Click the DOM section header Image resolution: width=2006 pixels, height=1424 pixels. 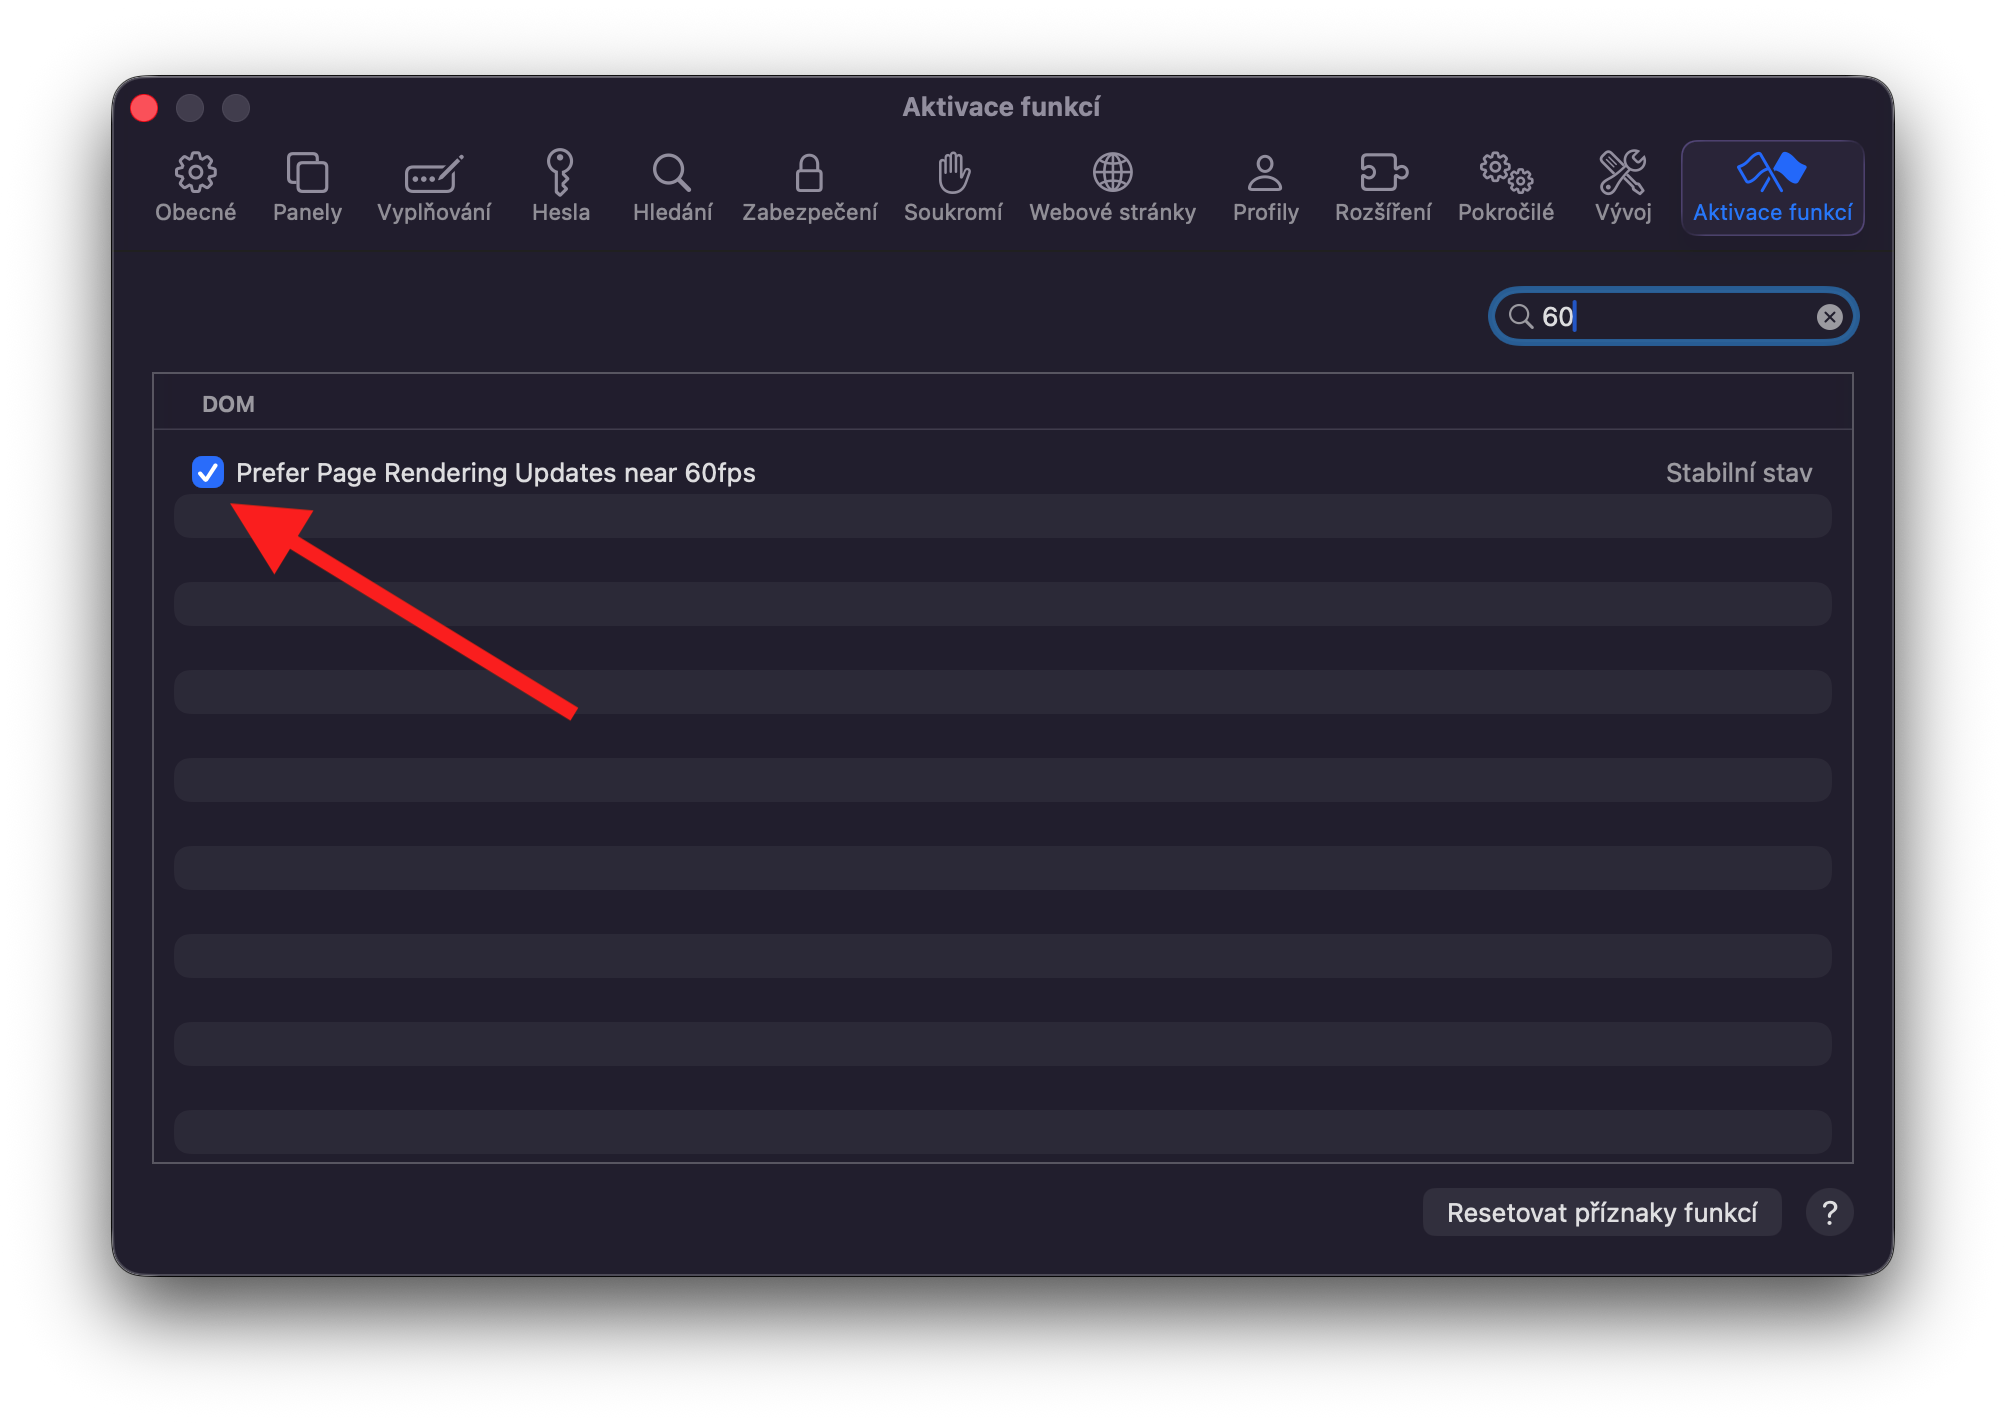pyautogui.click(x=229, y=404)
